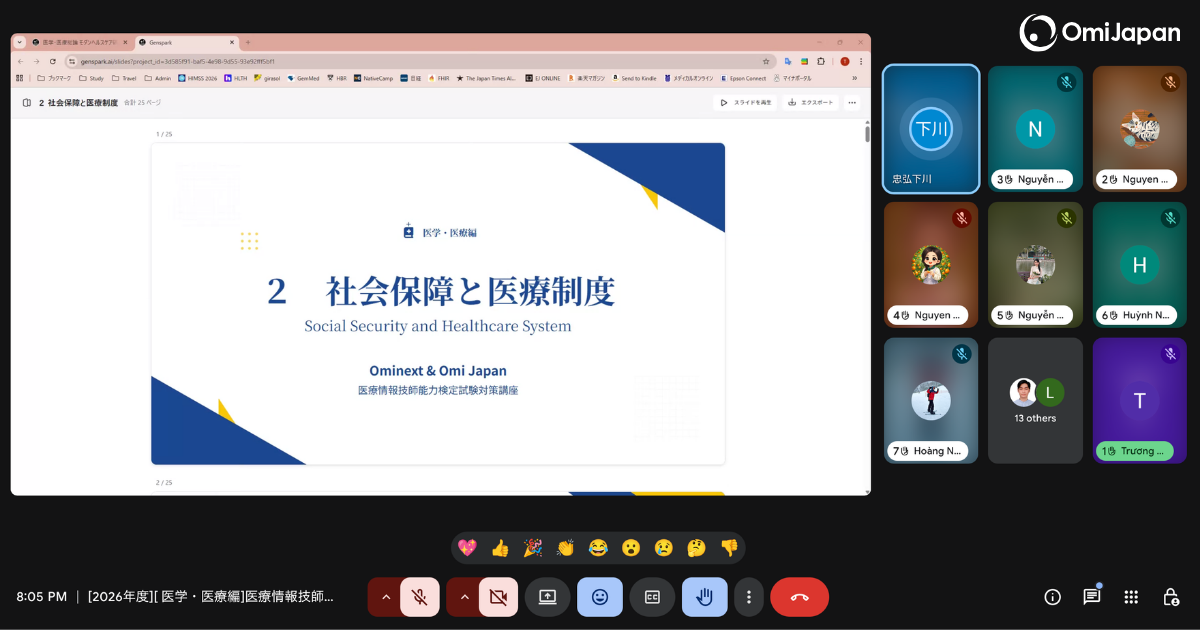The image size is (1200, 630).
Task: Open the bookmarks overflow chevron in Chrome
Action: tap(854, 78)
